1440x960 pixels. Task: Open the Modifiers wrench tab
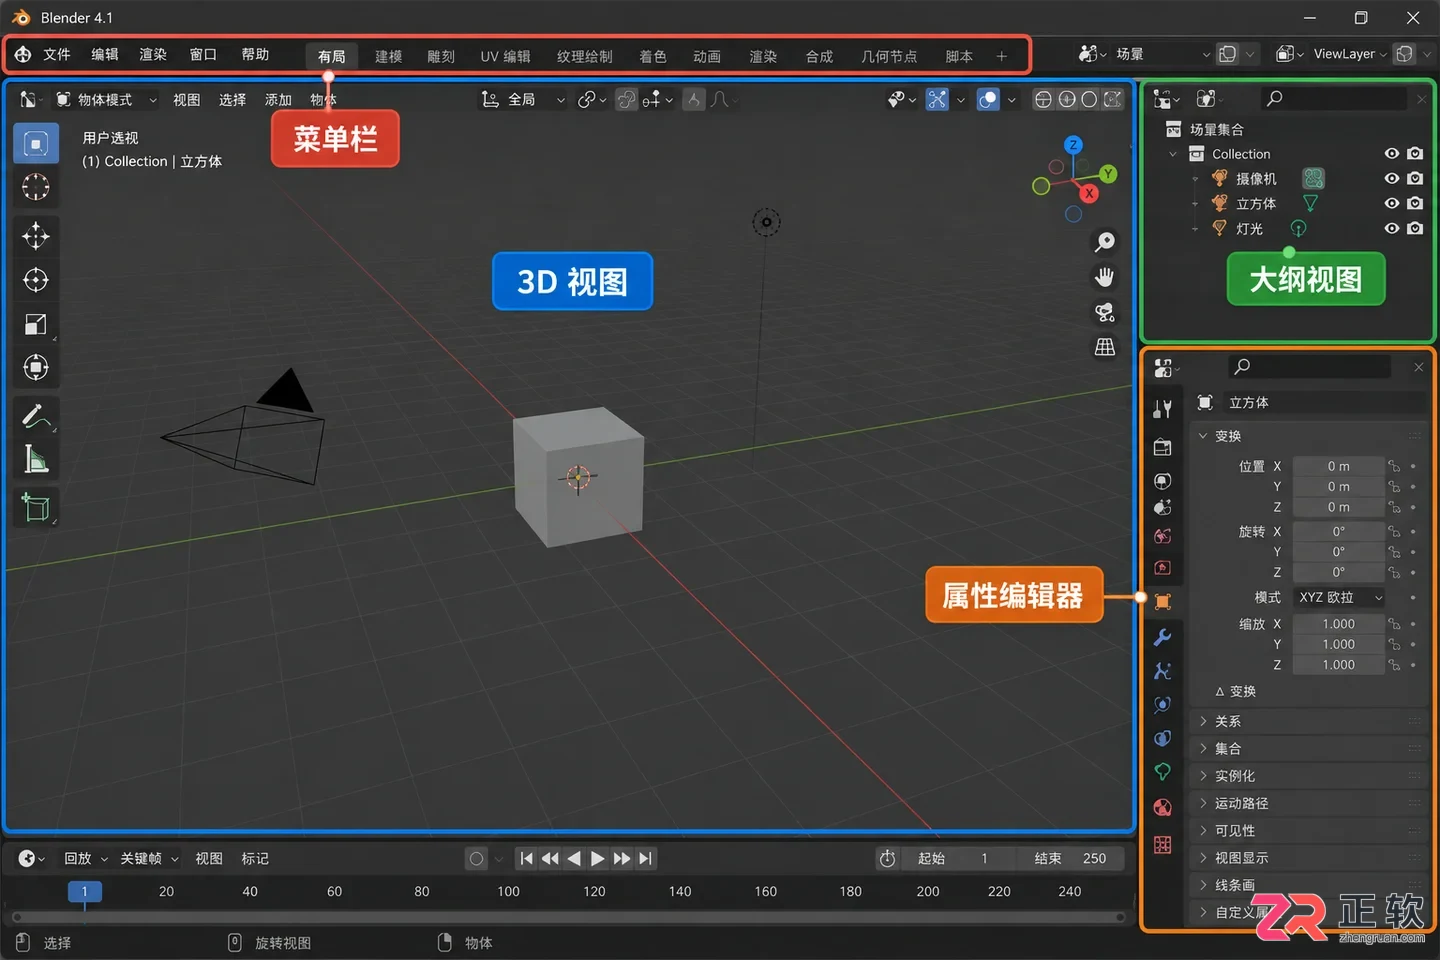tap(1162, 637)
